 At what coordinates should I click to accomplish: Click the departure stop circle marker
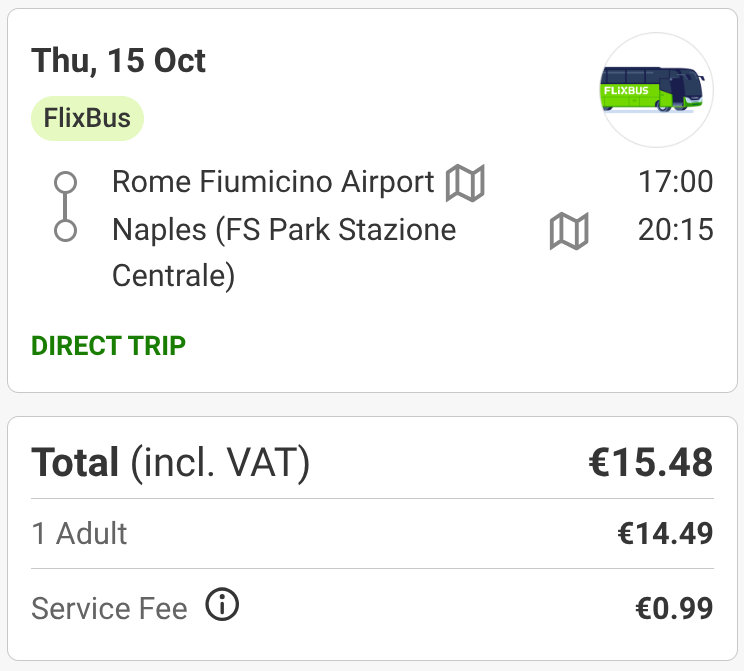pyautogui.click(x=65, y=182)
